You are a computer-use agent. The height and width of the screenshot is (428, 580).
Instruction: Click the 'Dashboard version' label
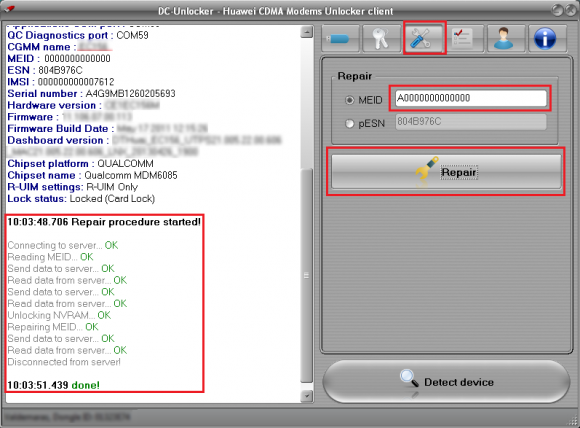(55, 141)
